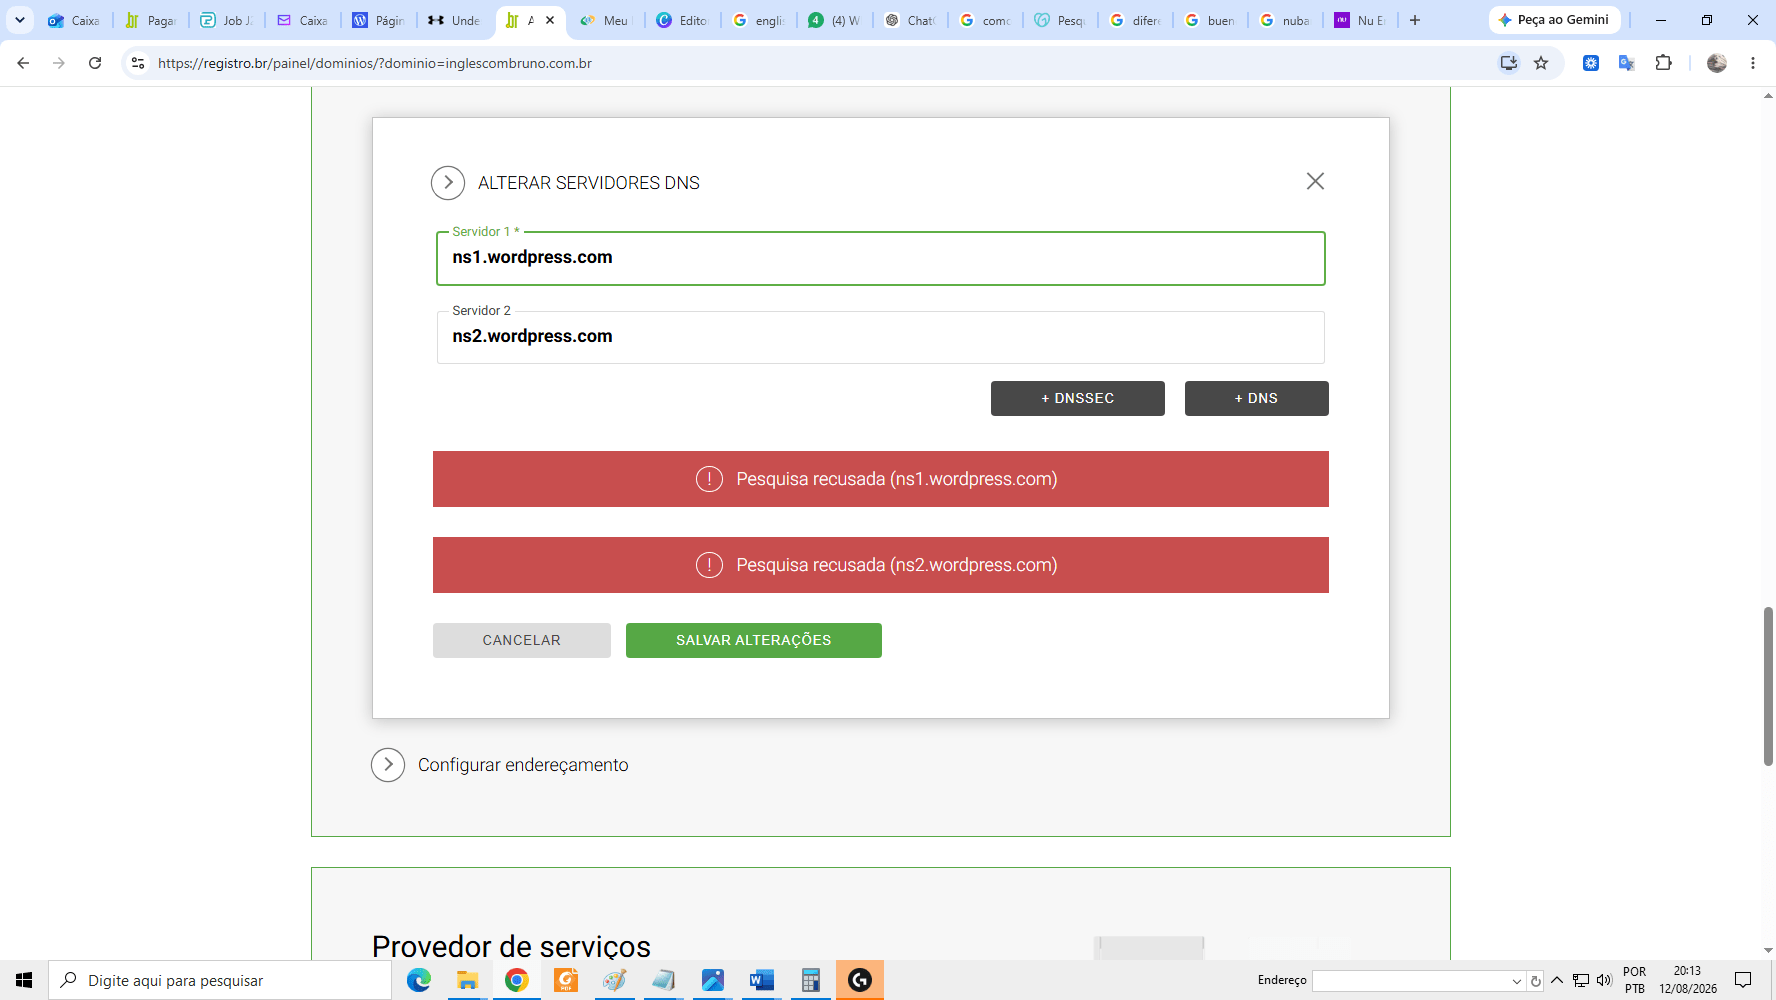
Task: Switch to the Editor tab
Action: point(683,20)
